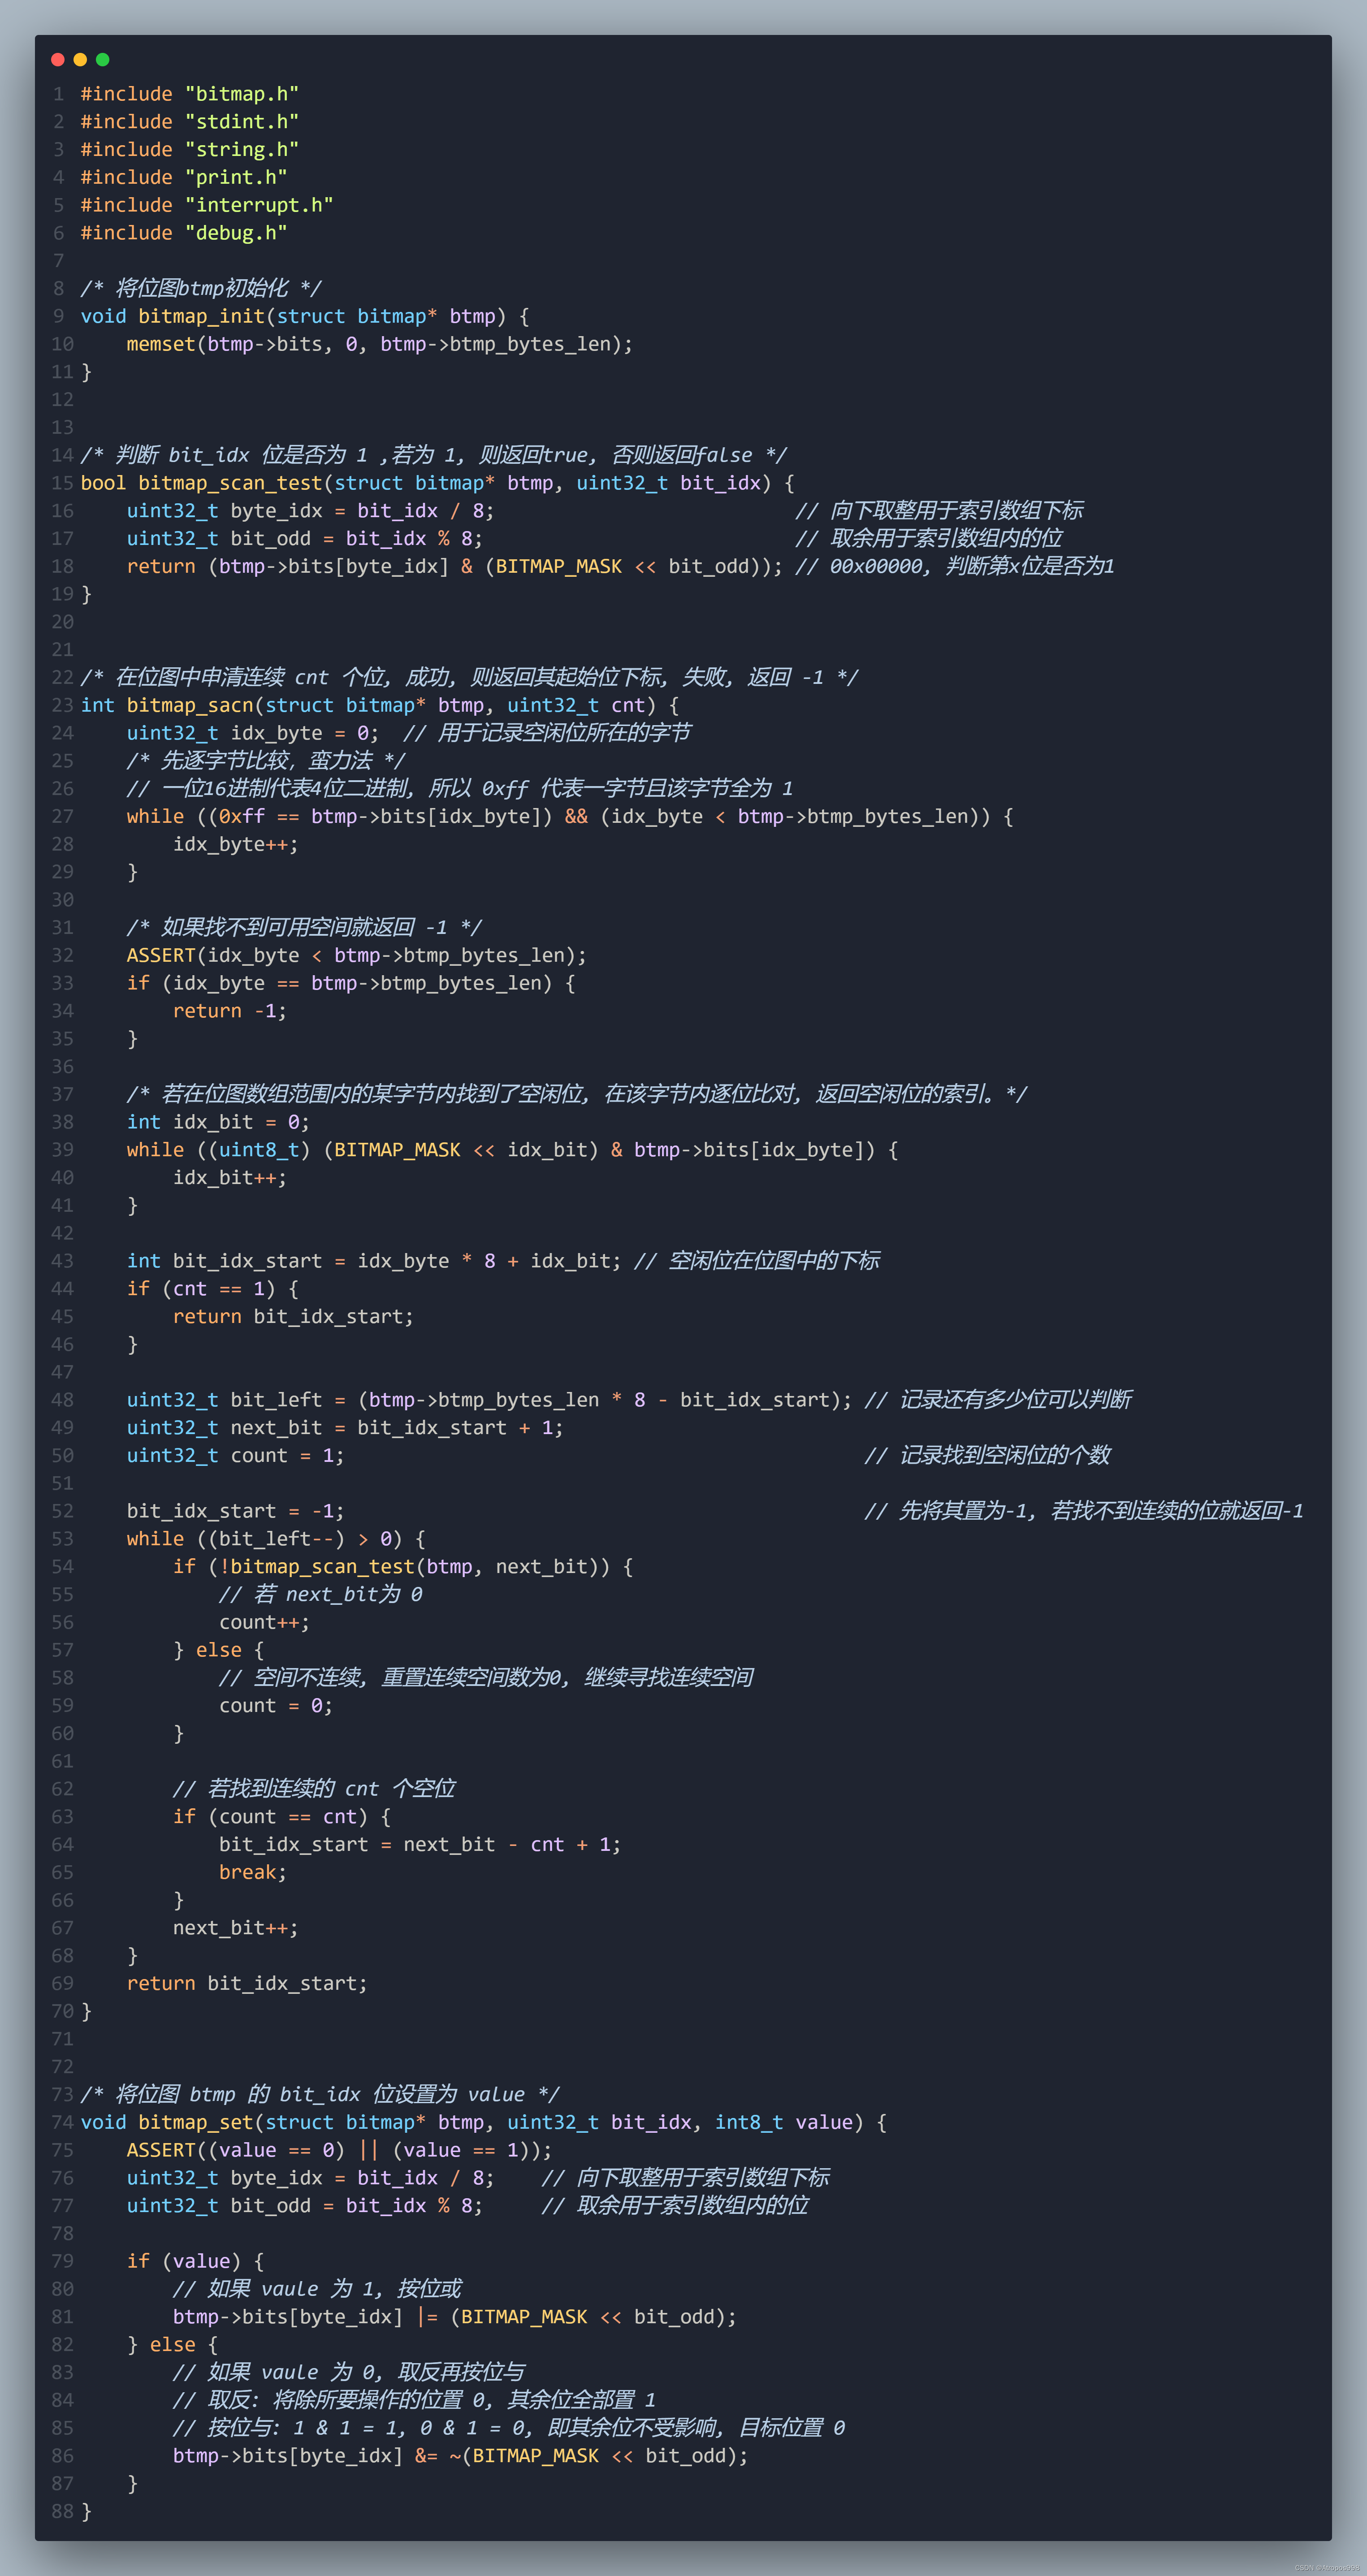
Task: Click the "while ((uint8_t) (BITMAP_MASK << idx_bit)" line
Action: (512, 1150)
